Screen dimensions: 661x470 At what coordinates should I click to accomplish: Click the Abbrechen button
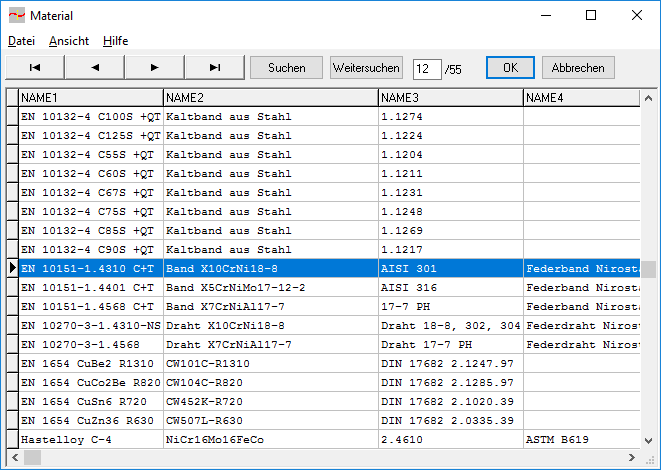tap(578, 67)
